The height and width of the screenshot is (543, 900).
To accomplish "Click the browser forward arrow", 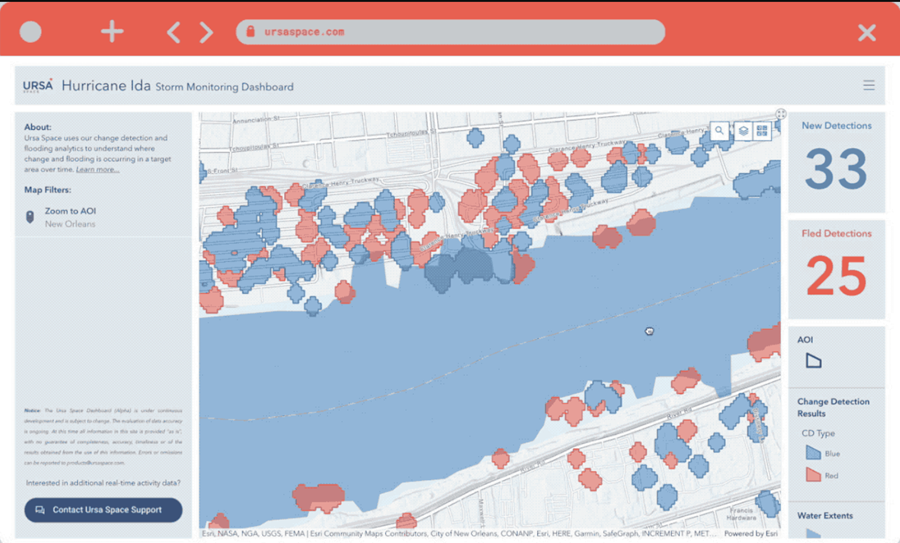I will pyautogui.click(x=206, y=32).
